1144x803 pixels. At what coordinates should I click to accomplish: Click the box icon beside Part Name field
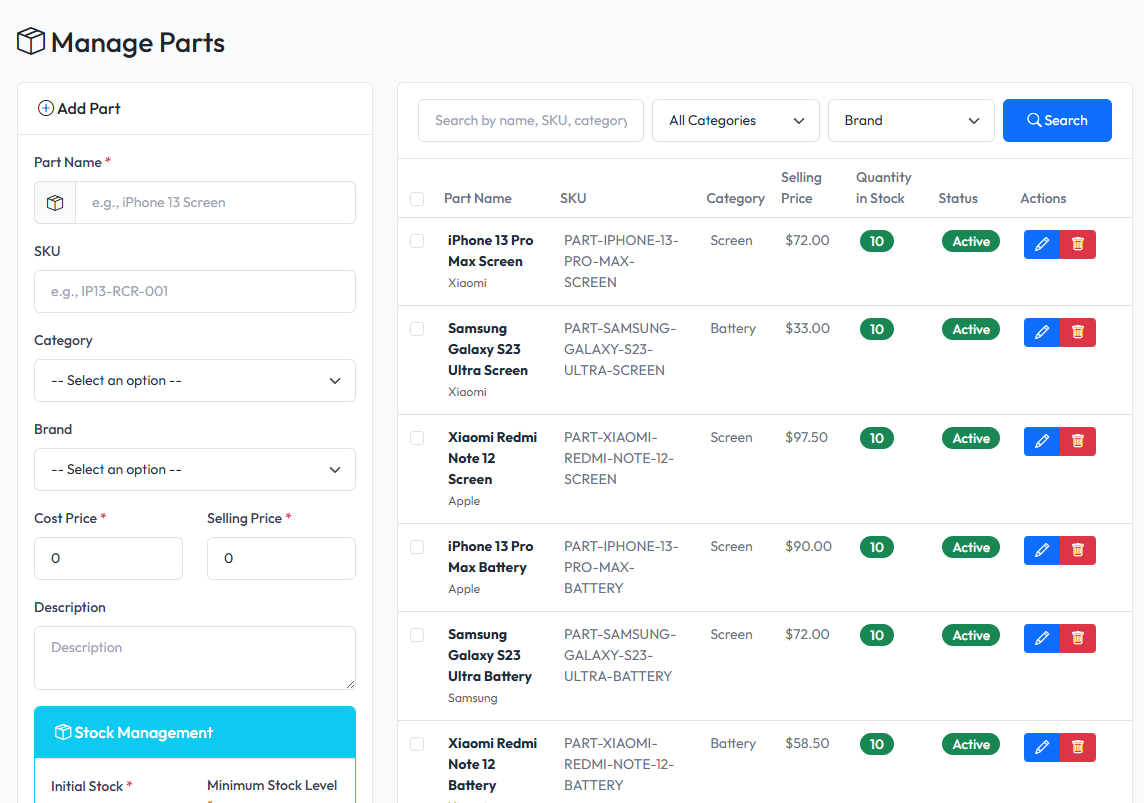(x=55, y=202)
